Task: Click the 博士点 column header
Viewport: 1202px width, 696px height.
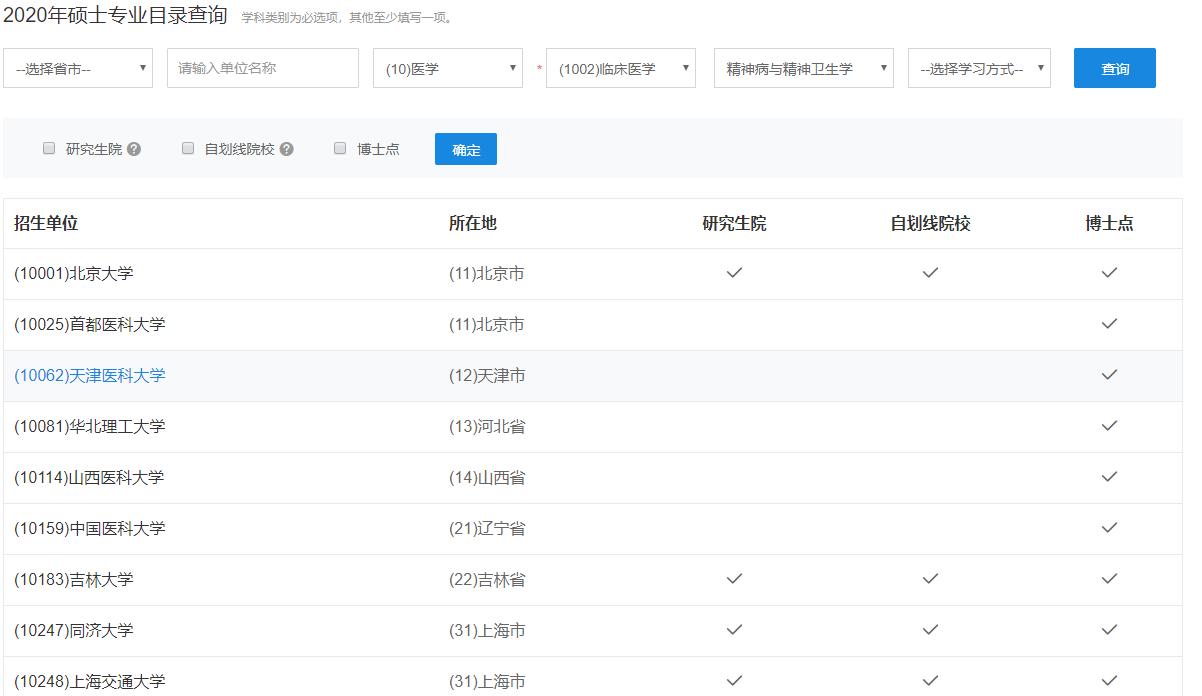Action: click(1110, 223)
